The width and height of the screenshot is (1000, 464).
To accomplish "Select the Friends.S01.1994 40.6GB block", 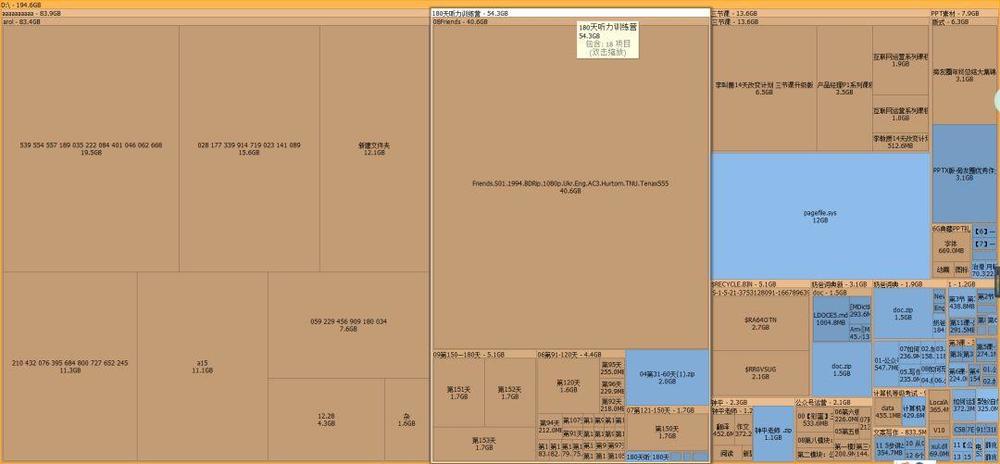I will 570,187.
